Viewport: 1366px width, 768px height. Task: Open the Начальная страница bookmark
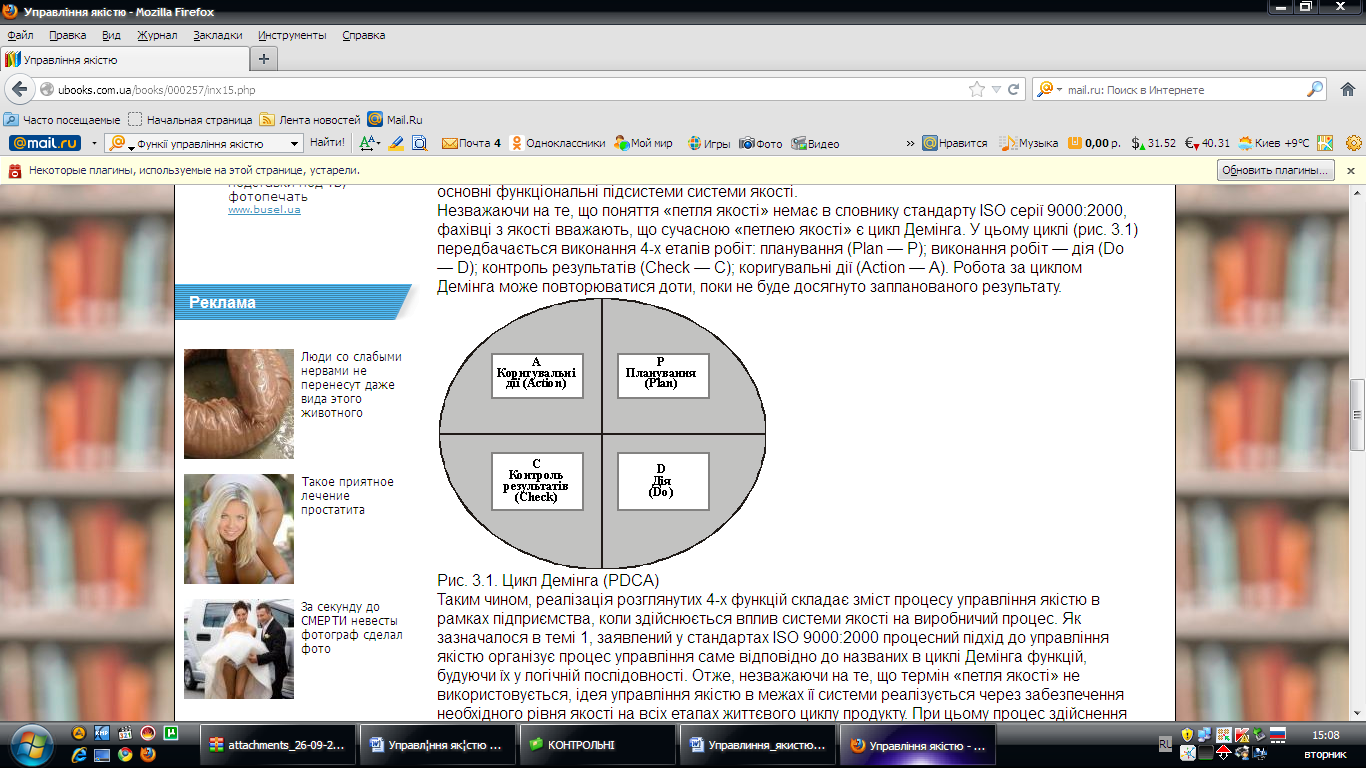[190, 119]
